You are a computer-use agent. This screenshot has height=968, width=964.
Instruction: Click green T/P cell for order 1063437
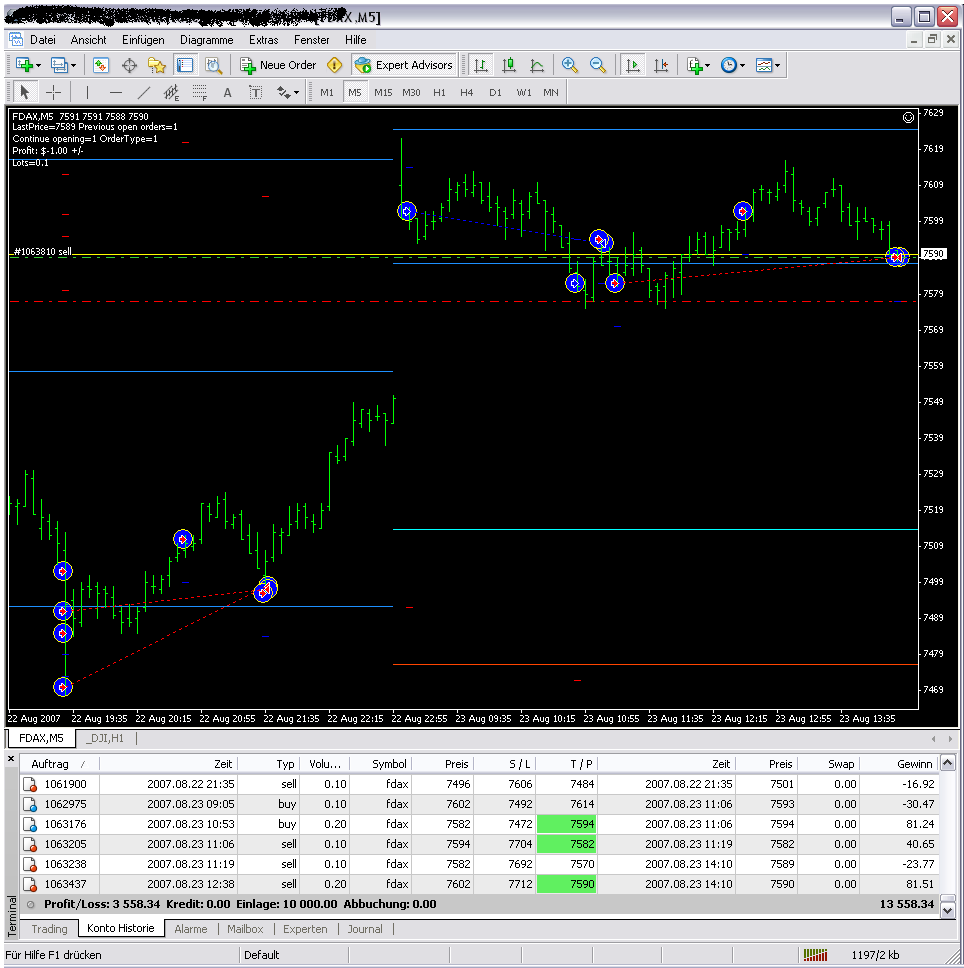567,884
